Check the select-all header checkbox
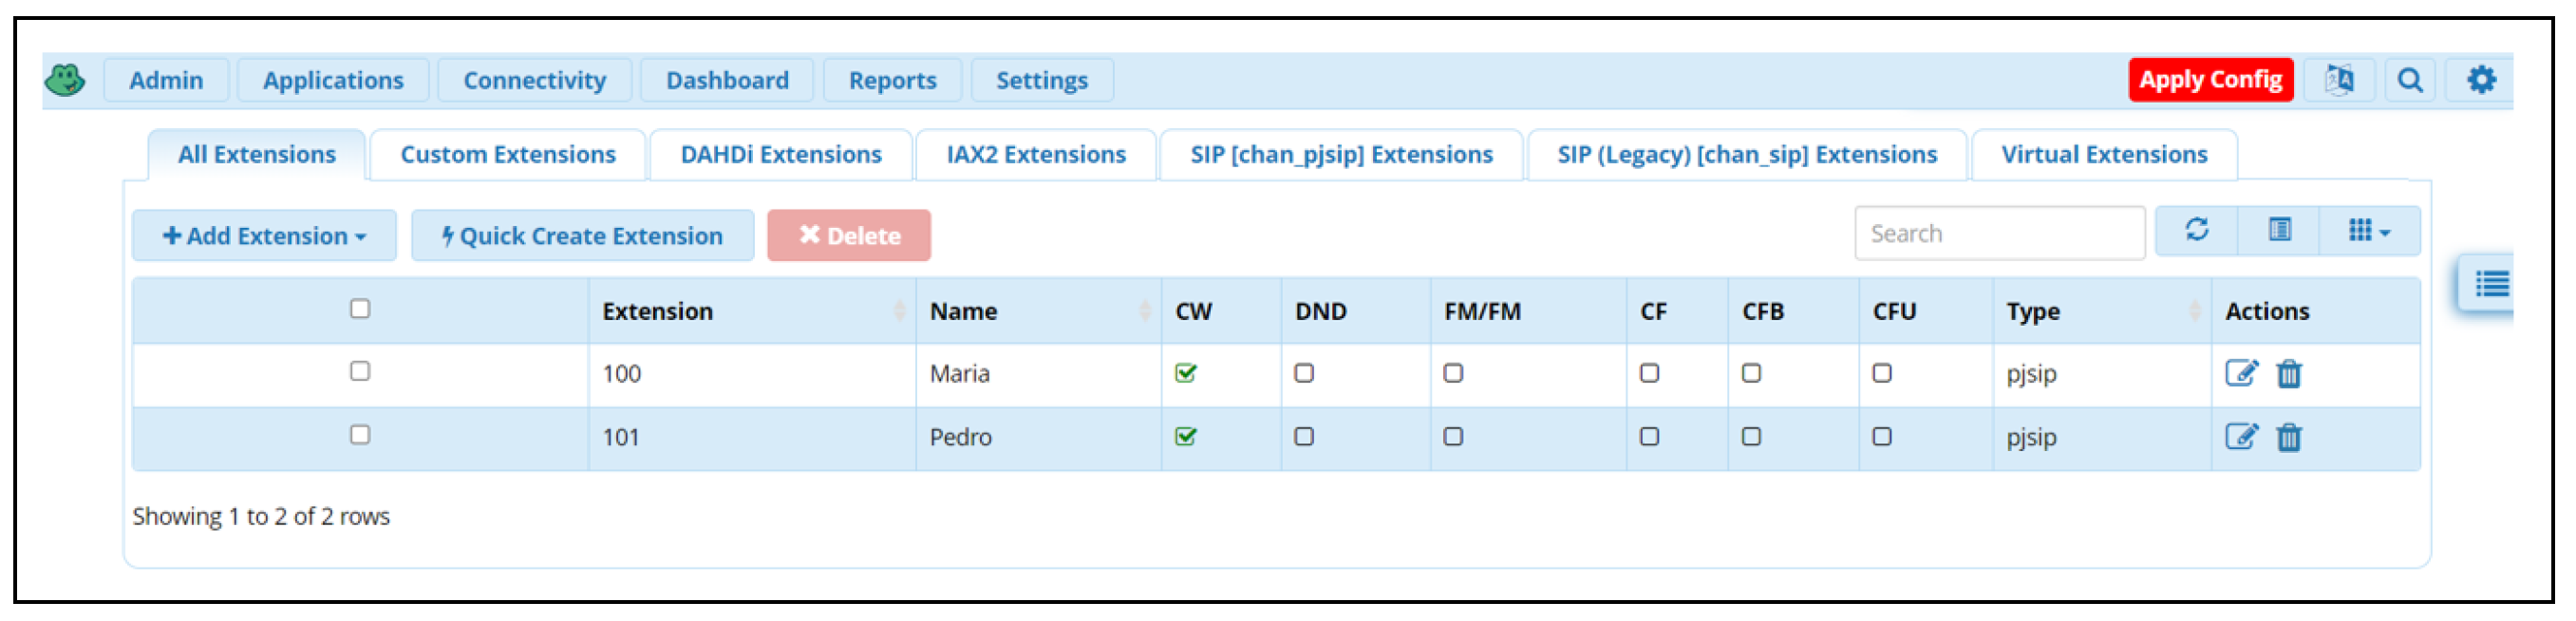This screenshot has width=2576, height=621. (360, 309)
